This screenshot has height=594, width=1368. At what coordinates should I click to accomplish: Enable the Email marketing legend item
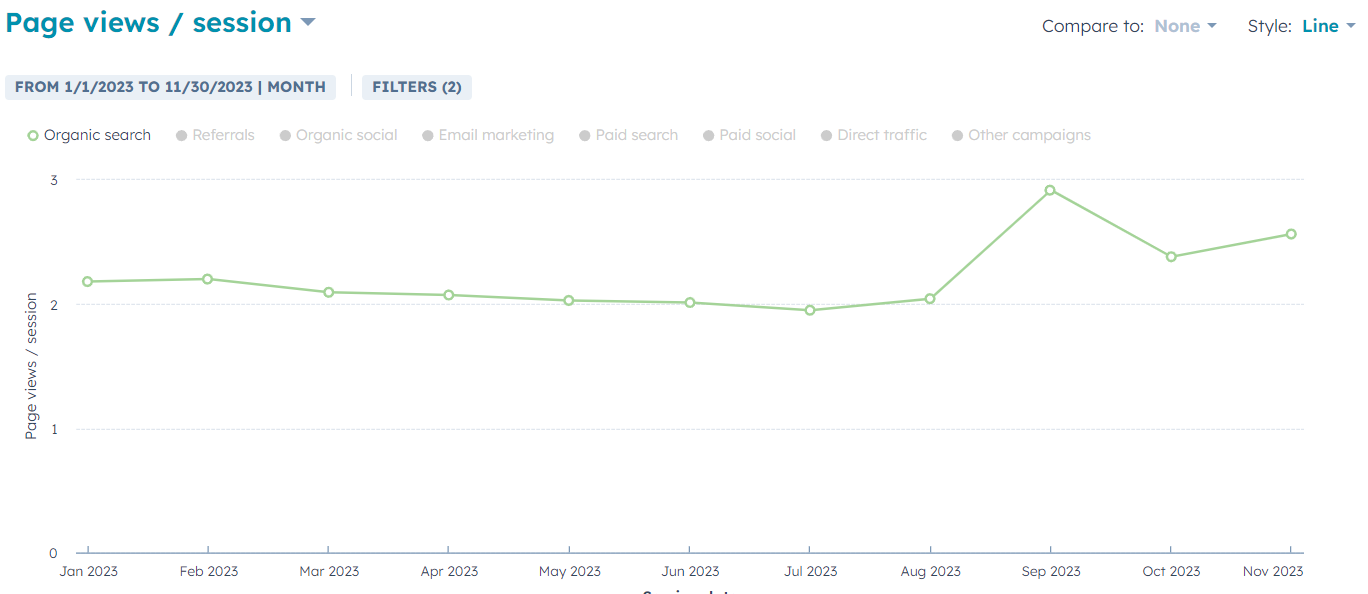pyautogui.click(x=488, y=135)
